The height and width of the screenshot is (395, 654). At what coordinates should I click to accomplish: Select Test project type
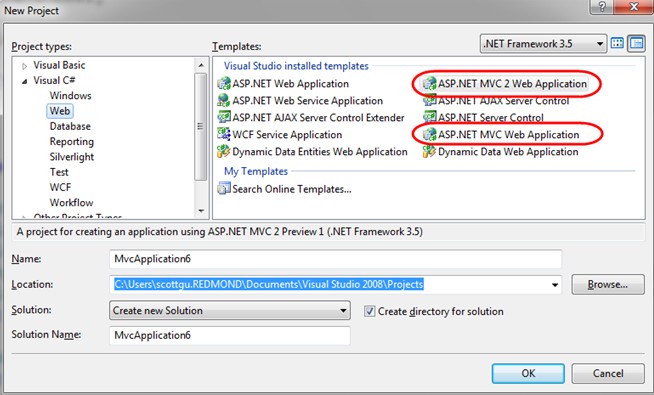click(x=59, y=172)
